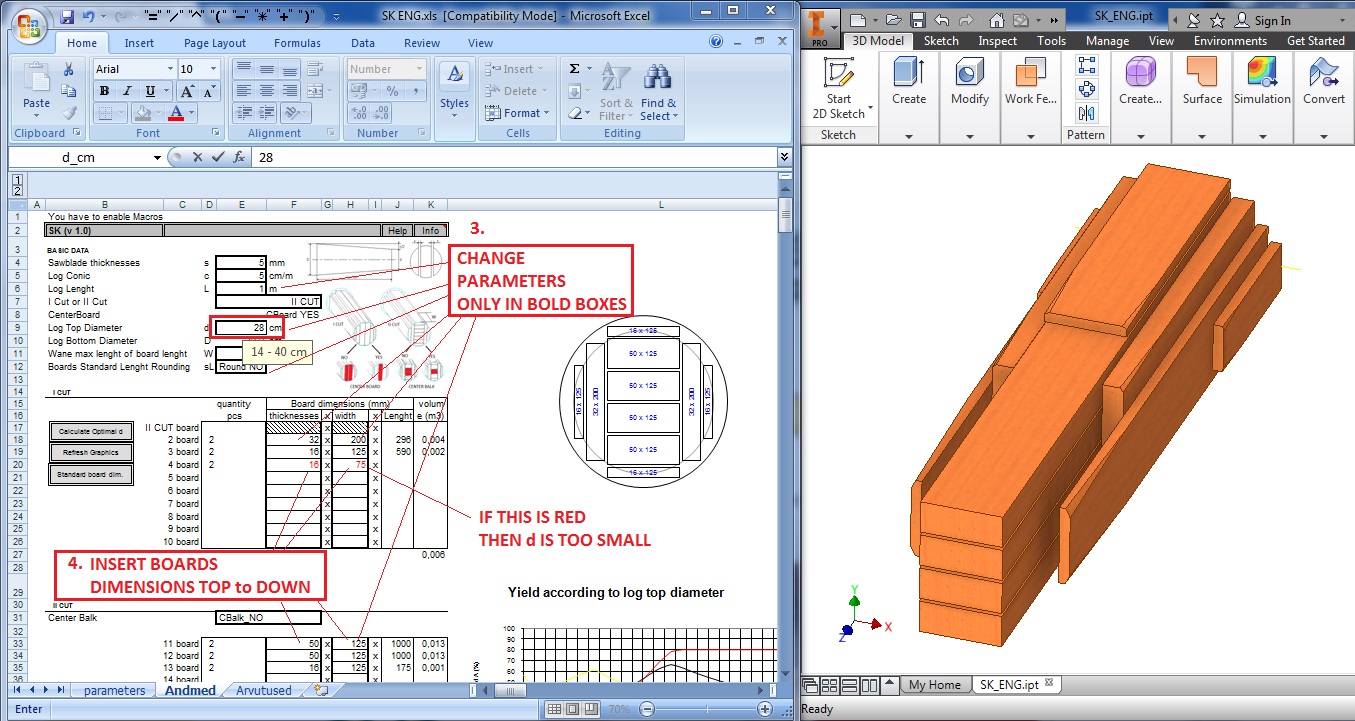The width and height of the screenshot is (1355, 721).
Task: Switch to the Arvutused sheet tab
Action: coord(264,690)
